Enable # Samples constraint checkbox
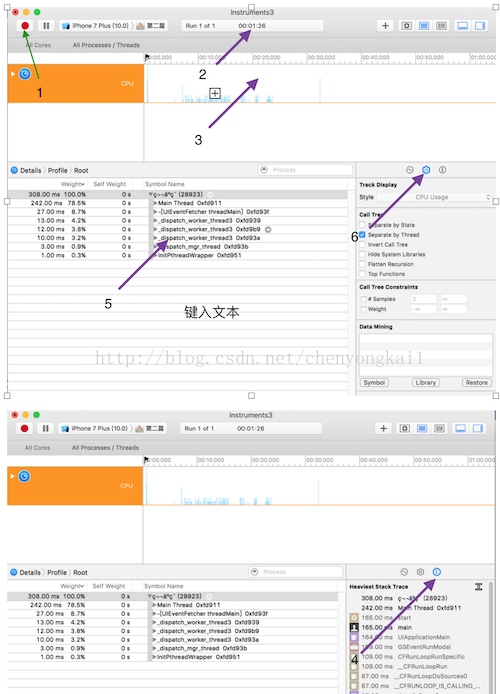 363,299
